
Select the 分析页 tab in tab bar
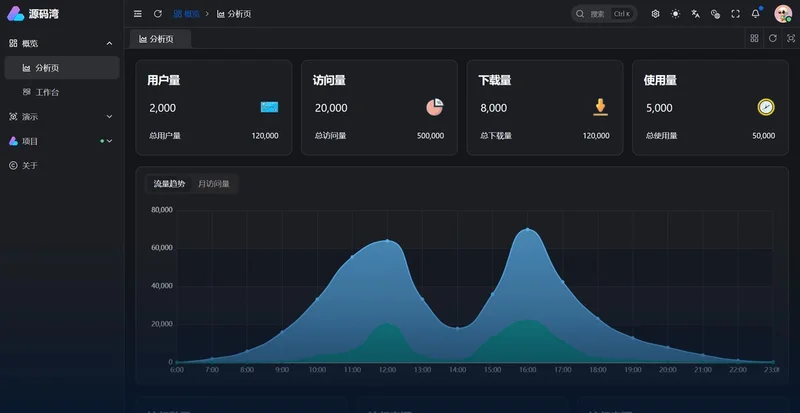pyautogui.click(x=160, y=39)
